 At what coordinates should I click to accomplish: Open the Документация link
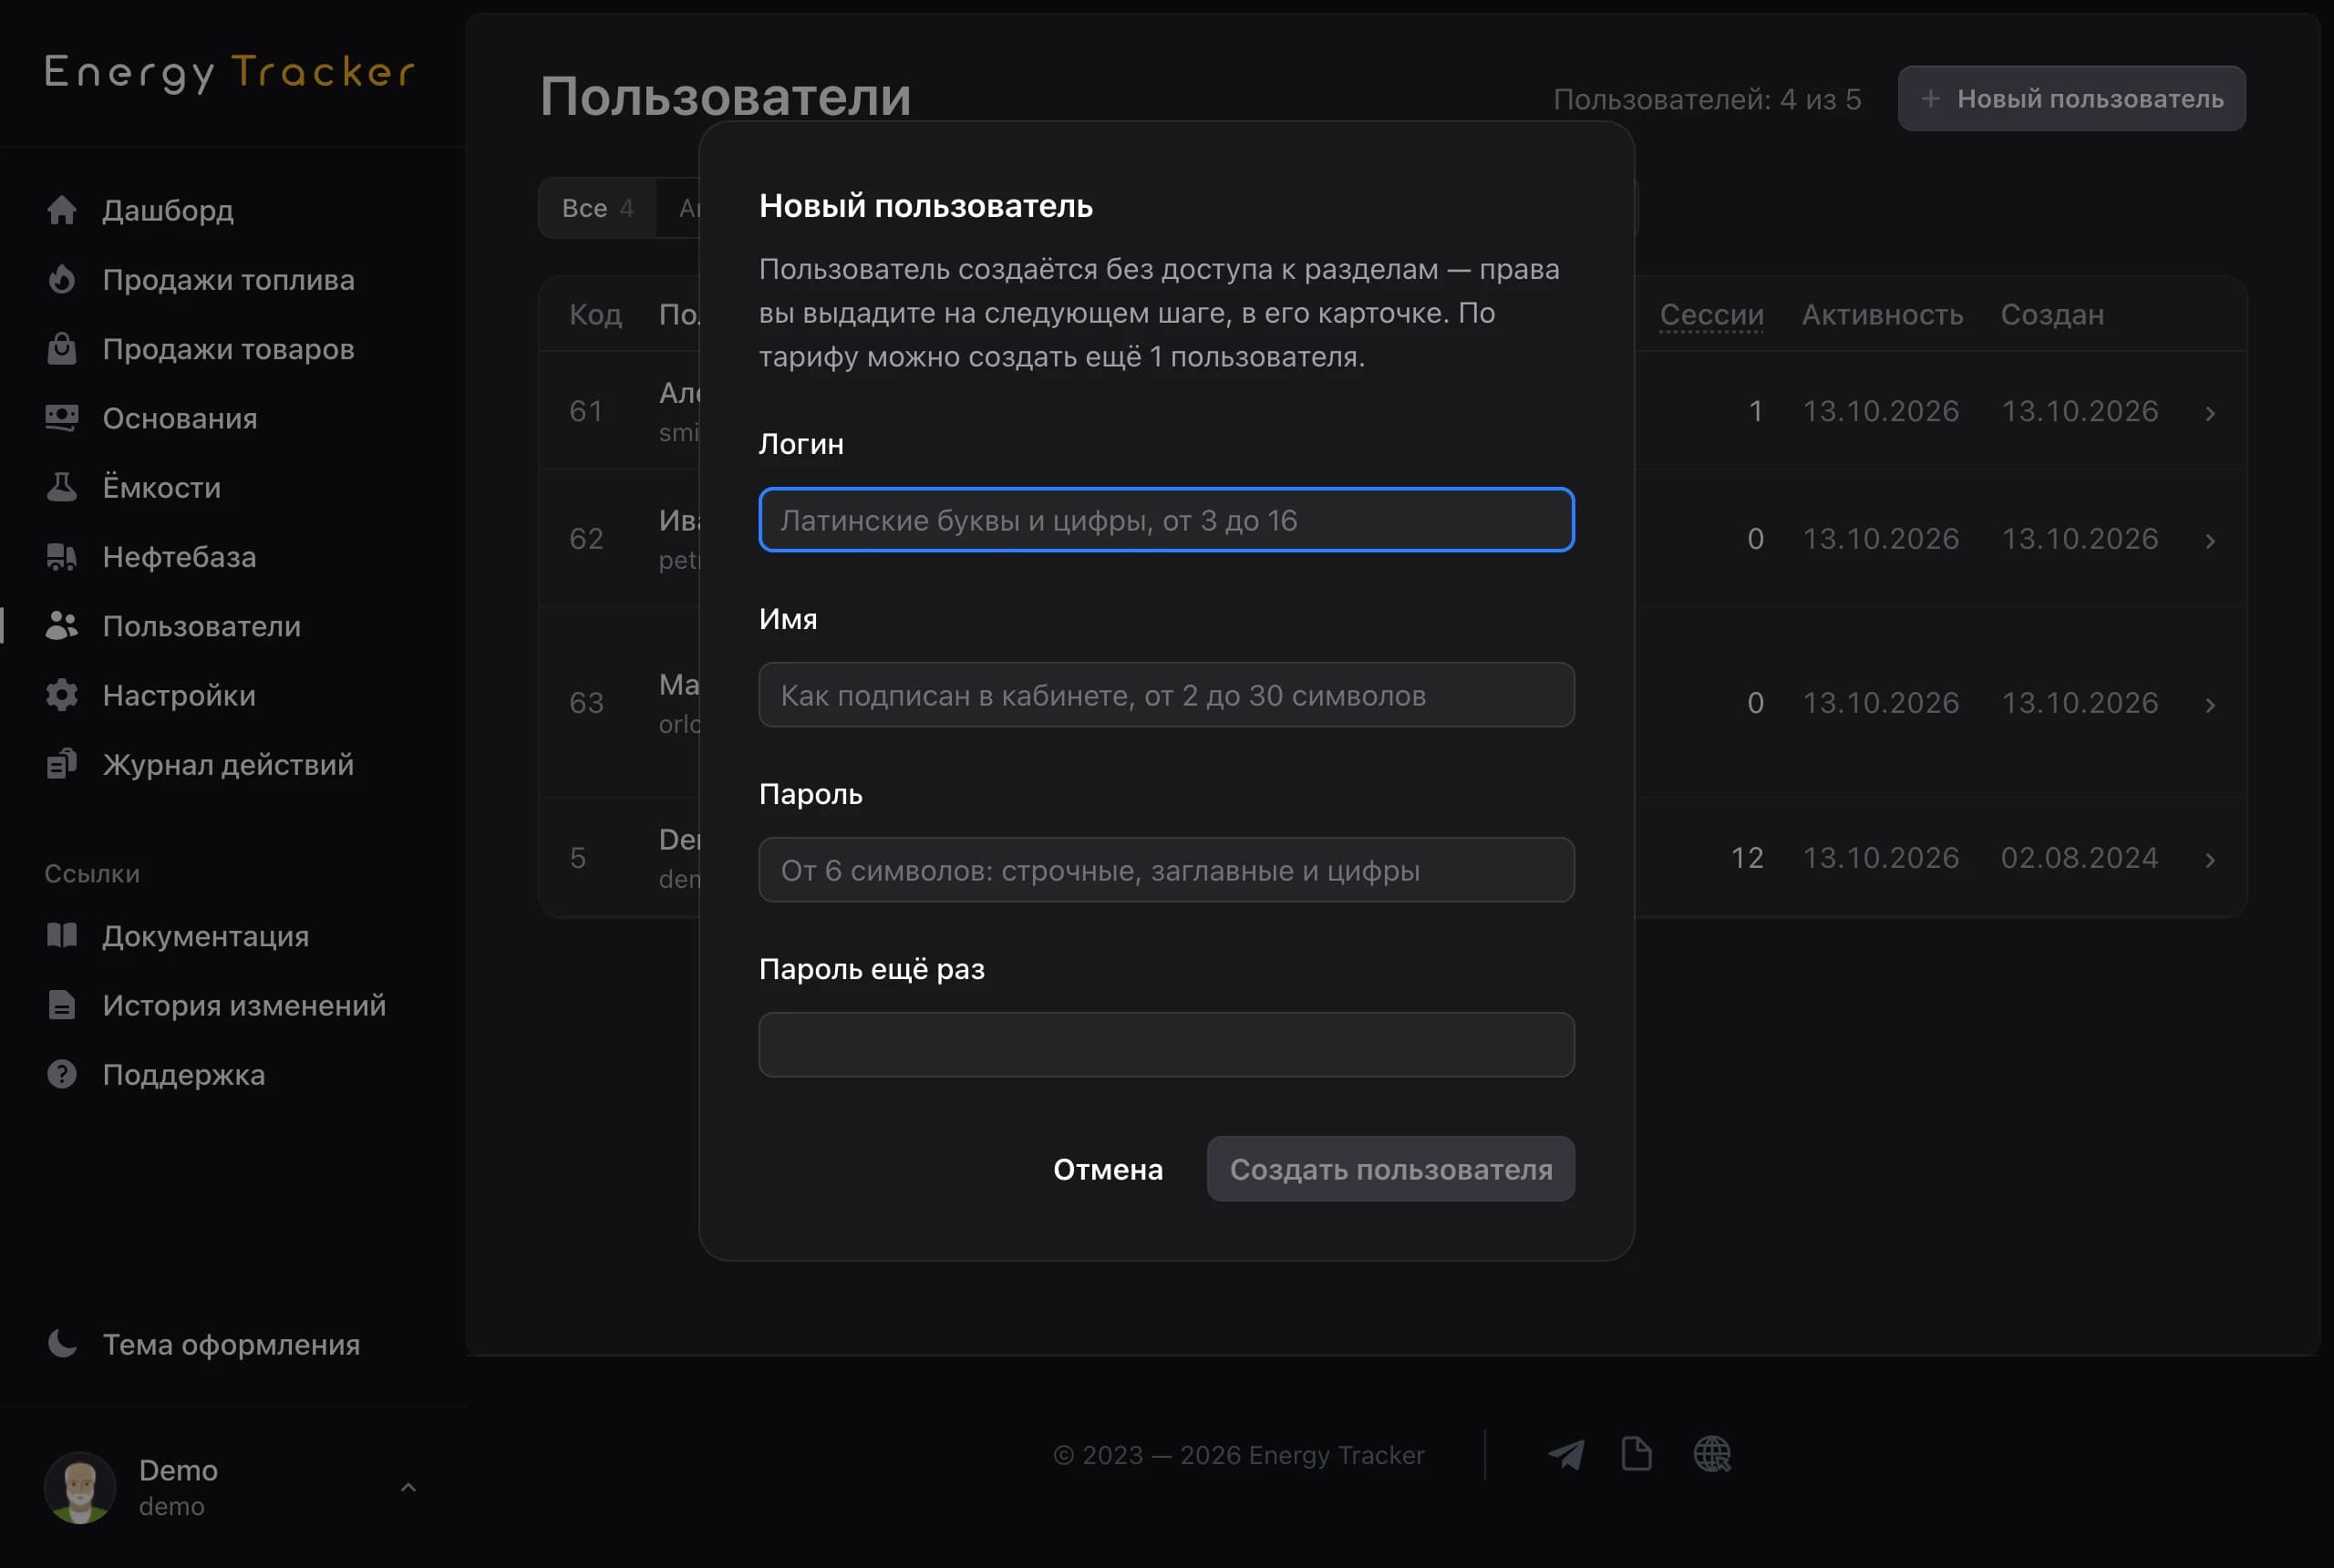point(205,935)
